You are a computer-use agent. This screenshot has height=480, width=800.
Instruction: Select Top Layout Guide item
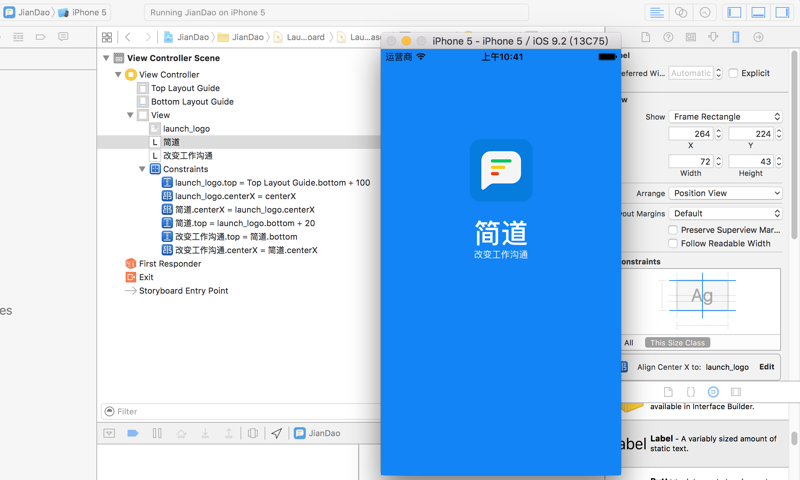coord(185,88)
